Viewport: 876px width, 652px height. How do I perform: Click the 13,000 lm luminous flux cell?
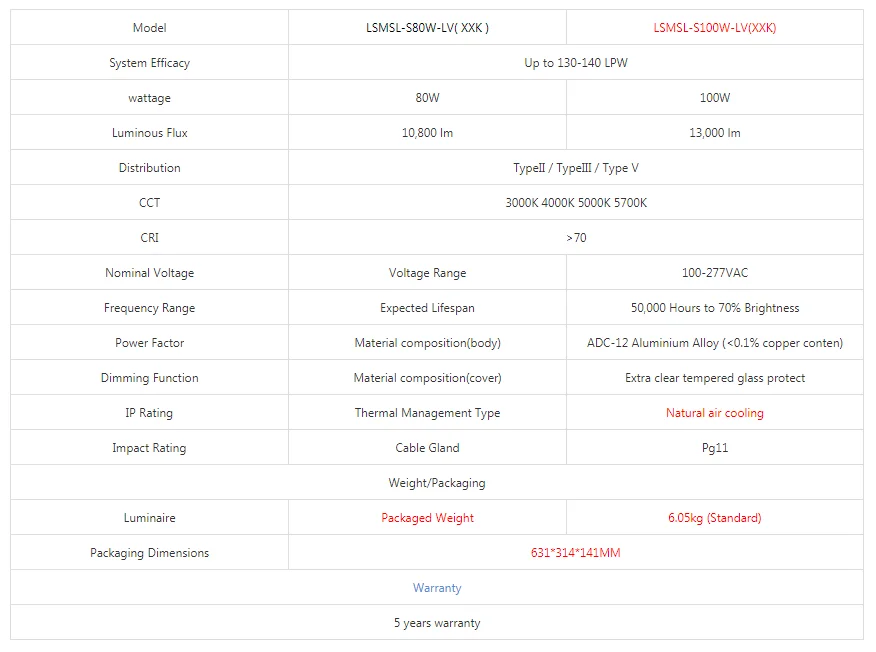[714, 133]
